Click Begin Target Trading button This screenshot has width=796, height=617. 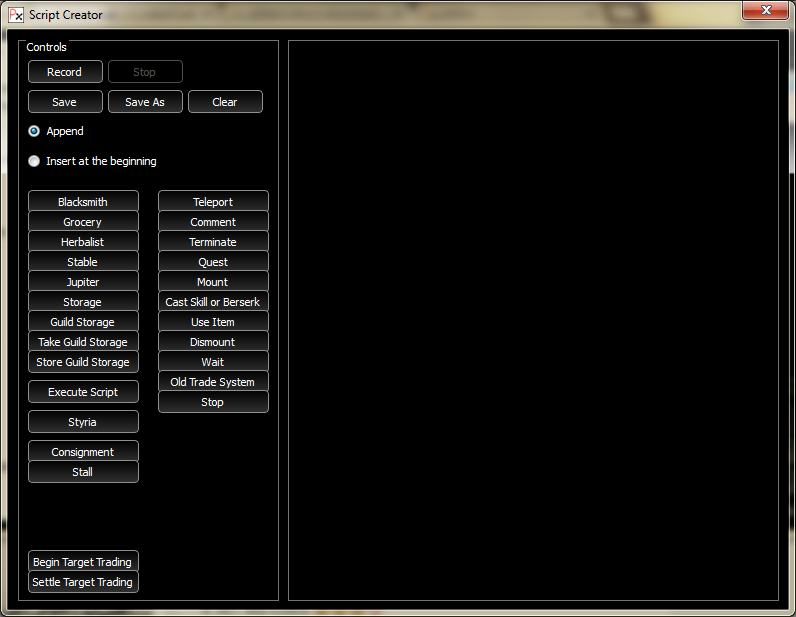point(83,562)
